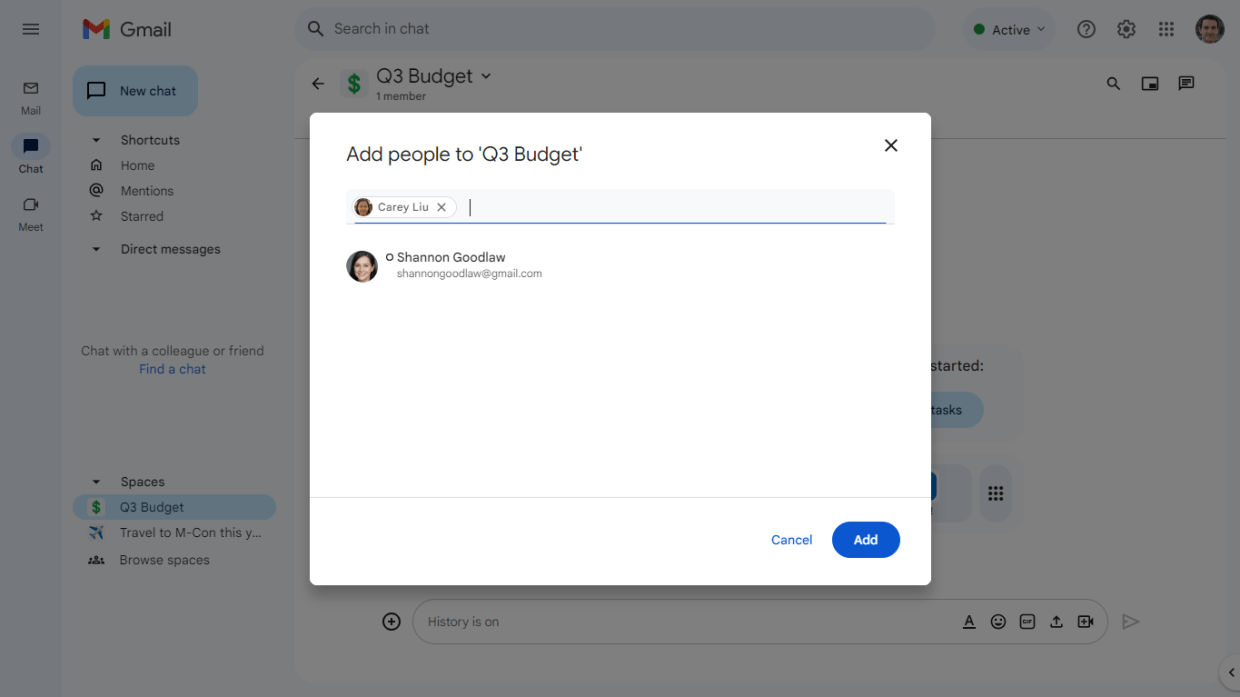Collapse the Shortcuts section
Viewport: 1240px width, 697px height.
tap(95, 139)
